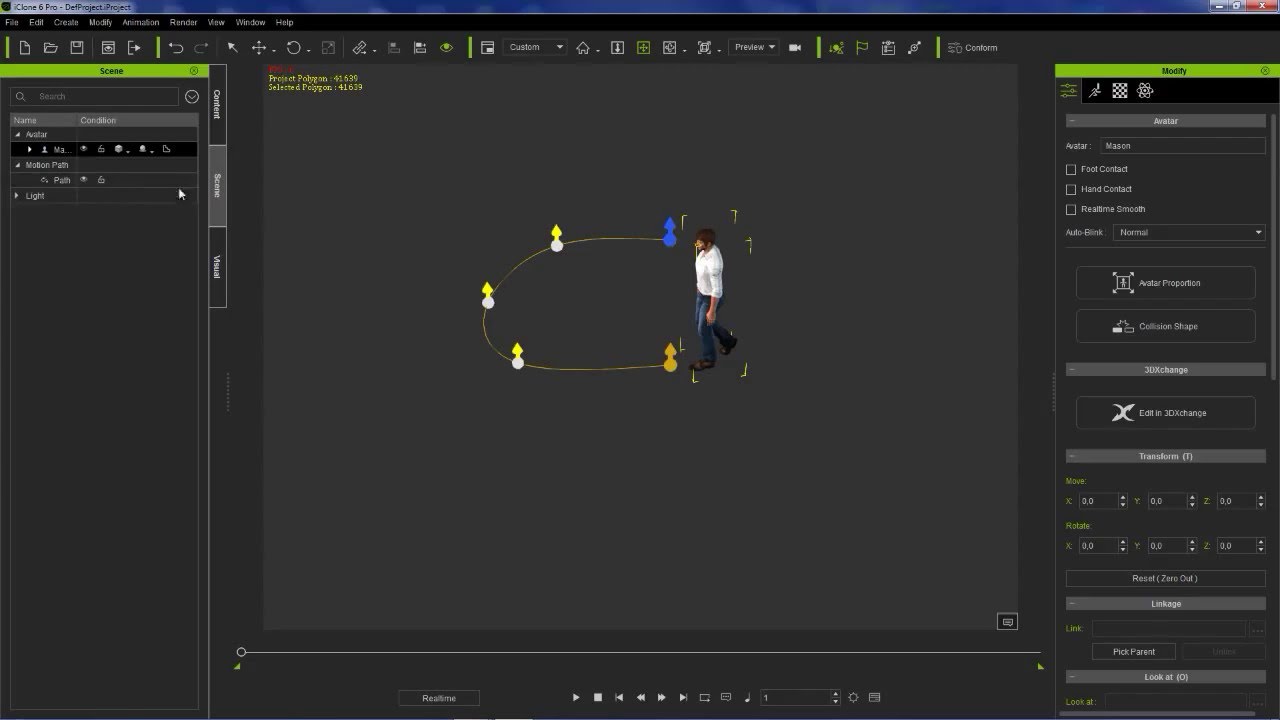Toggle the loop playback icon
Screen dimensions: 1280x720
click(704, 698)
